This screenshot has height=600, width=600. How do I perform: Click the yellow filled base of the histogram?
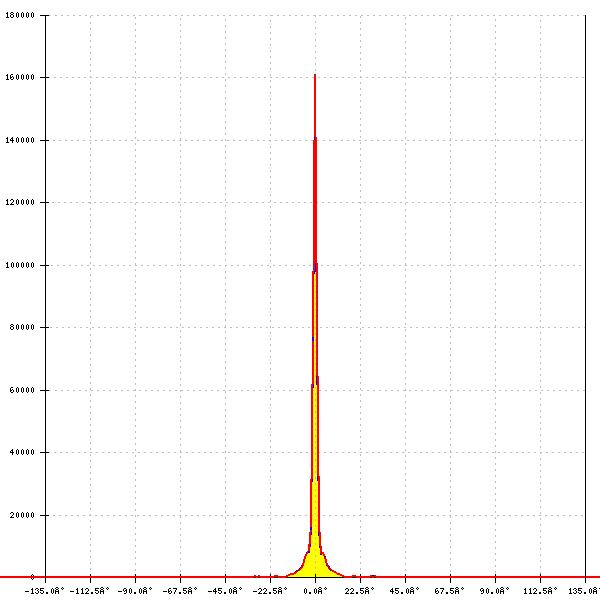tap(315, 566)
